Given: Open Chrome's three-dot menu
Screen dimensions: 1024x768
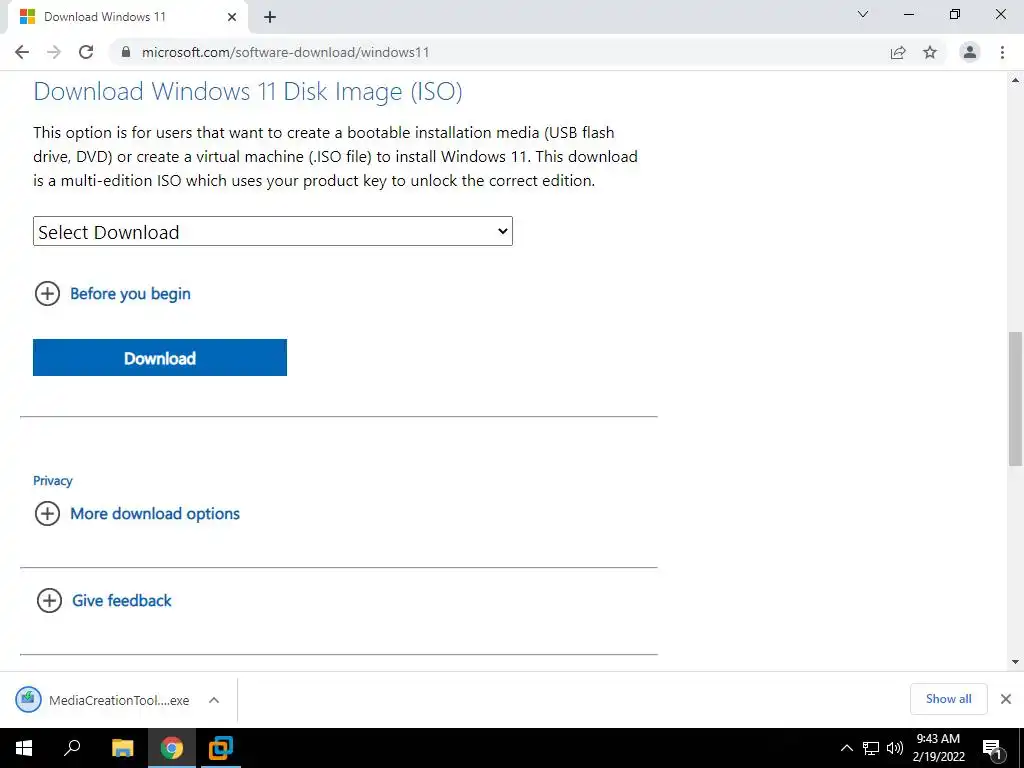Looking at the screenshot, I should [x=1002, y=52].
